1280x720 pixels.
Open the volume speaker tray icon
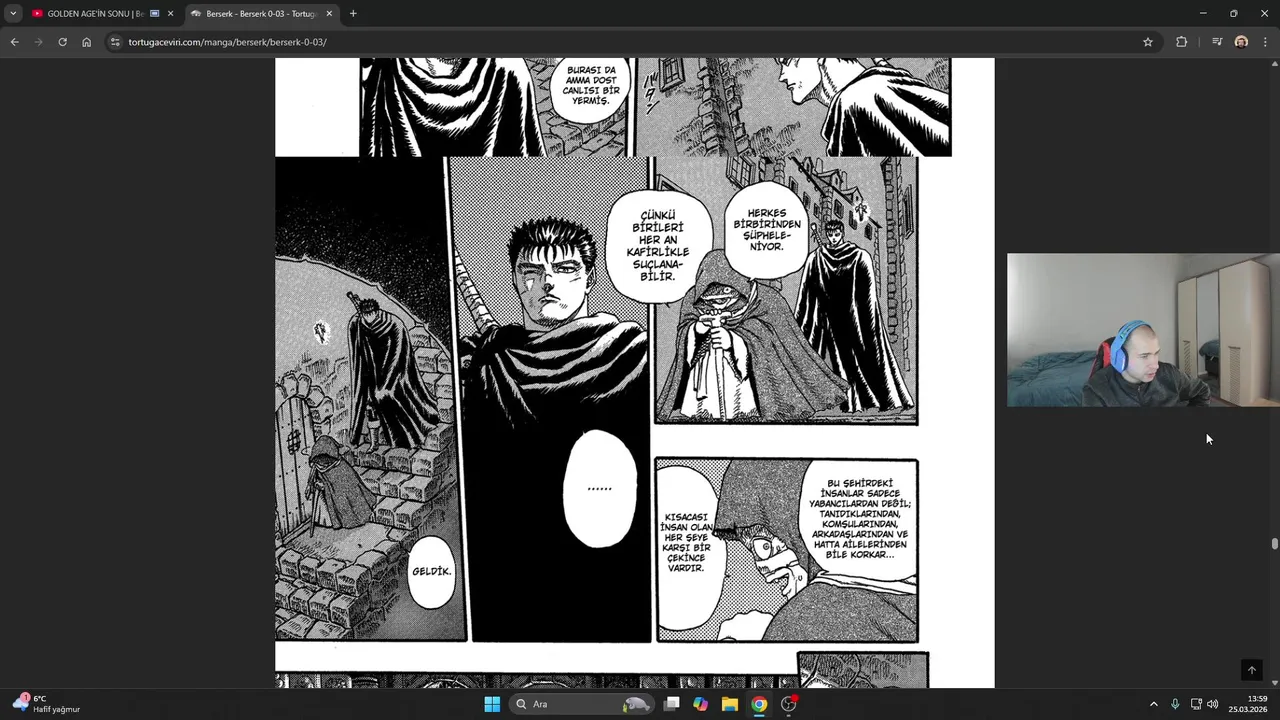tap(1213, 704)
